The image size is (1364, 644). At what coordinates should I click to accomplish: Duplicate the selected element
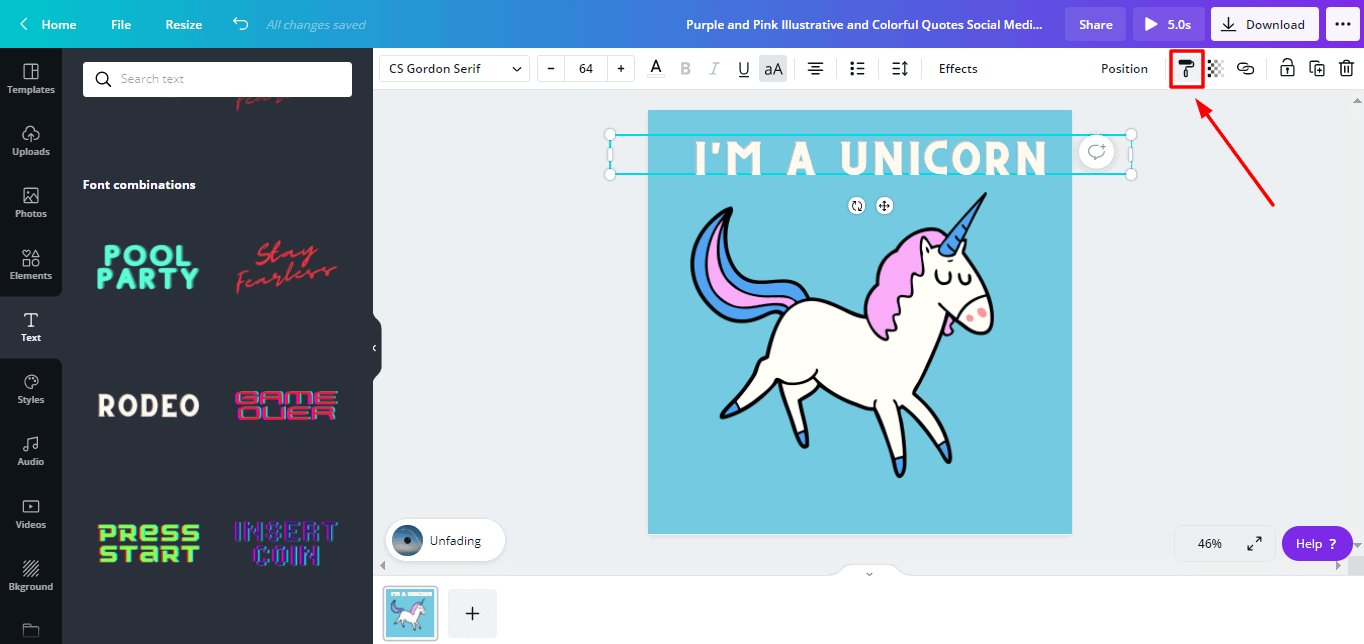point(1317,69)
